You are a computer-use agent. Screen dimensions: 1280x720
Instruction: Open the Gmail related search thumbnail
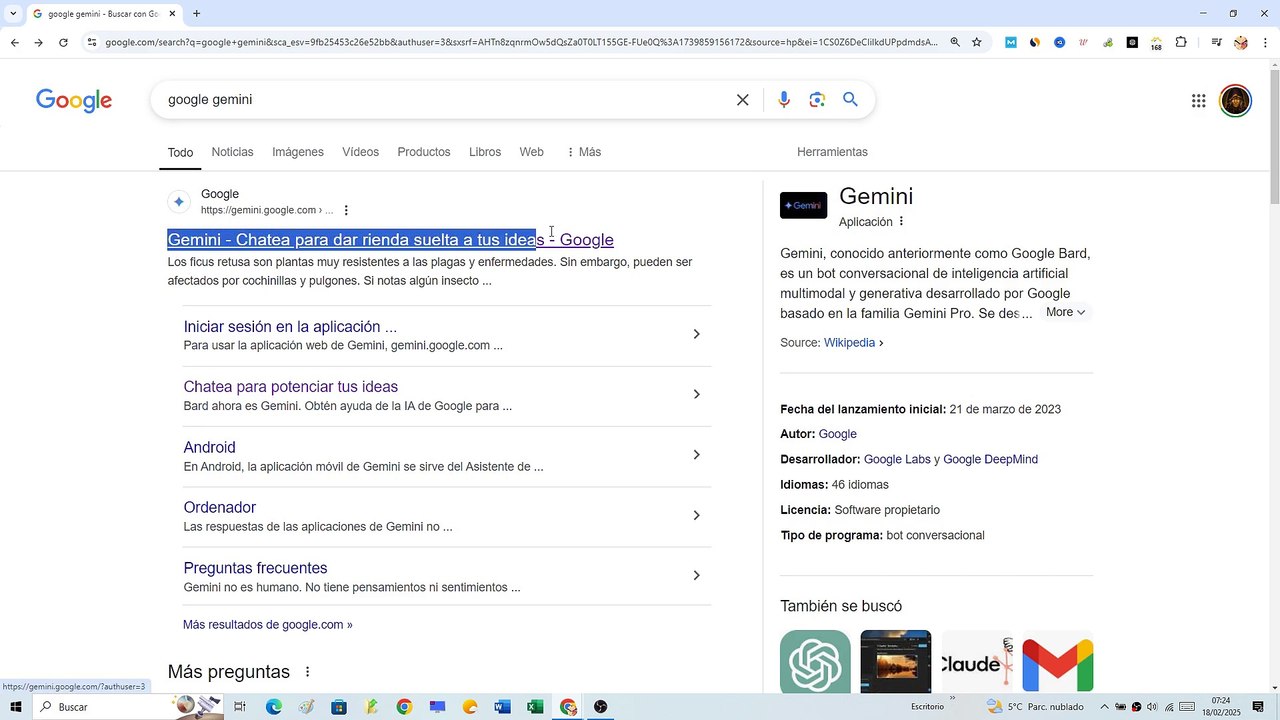click(1058, 661)
